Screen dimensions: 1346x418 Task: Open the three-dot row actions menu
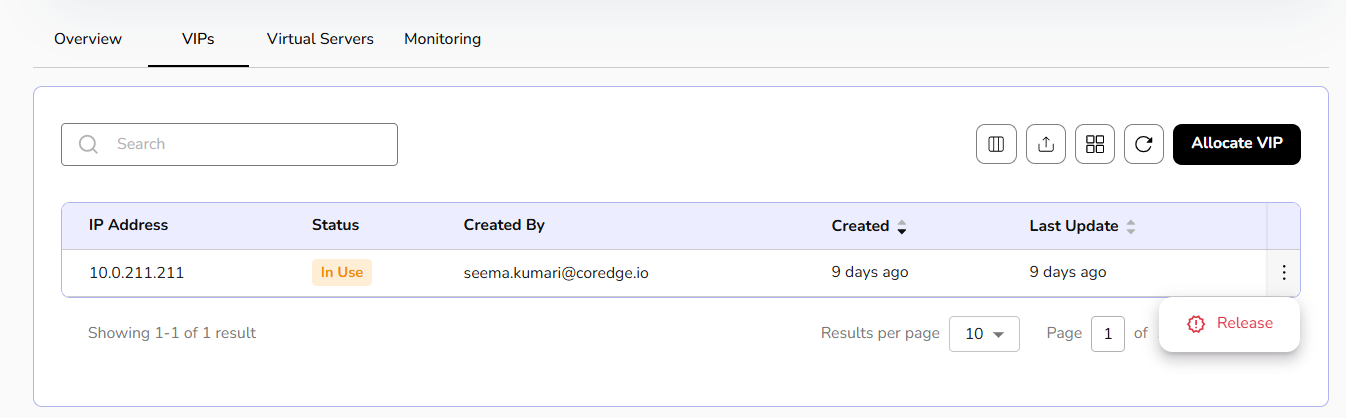pyautogui.click(x=1284, y=273)
